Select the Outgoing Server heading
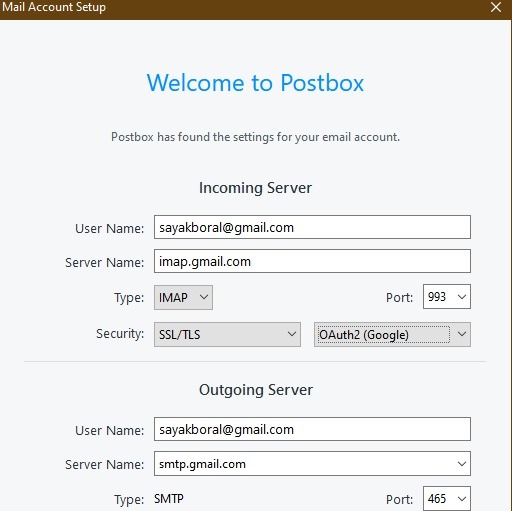512x511 pixels. (x=256, y=390)
